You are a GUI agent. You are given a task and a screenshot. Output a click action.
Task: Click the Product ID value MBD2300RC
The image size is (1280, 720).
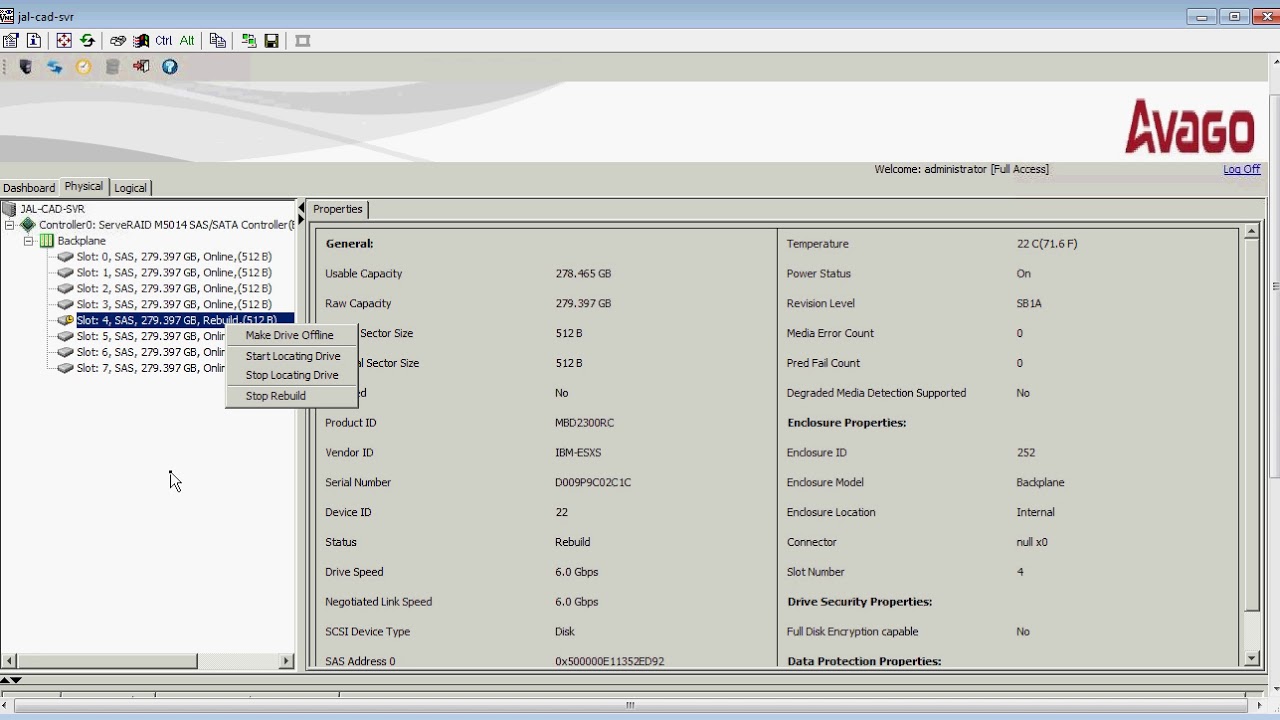584,423
